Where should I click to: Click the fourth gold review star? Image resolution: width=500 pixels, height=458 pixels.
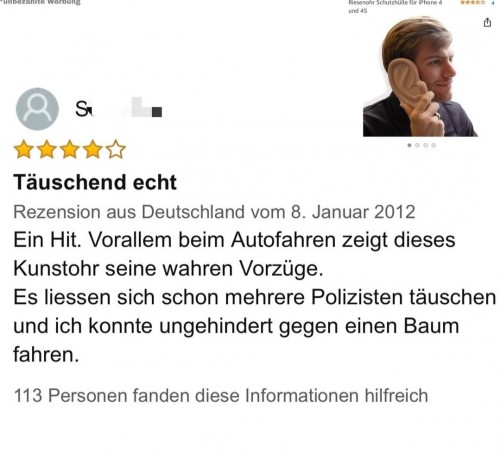pos(92,149)
